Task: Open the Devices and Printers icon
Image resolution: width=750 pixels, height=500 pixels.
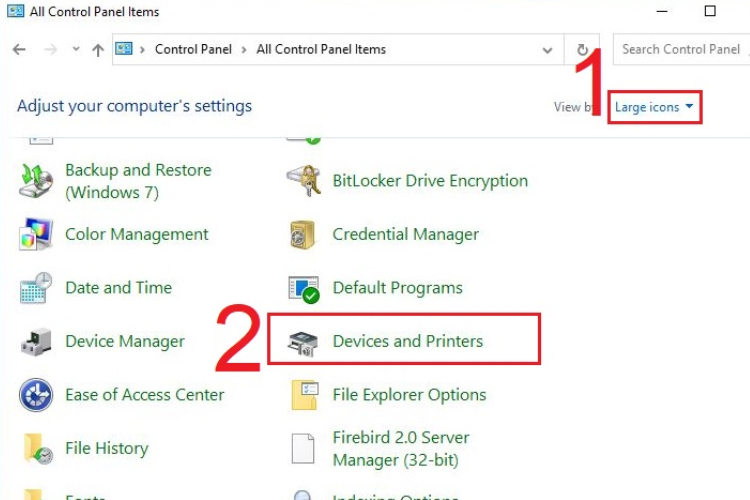Action: coord(303,342)
